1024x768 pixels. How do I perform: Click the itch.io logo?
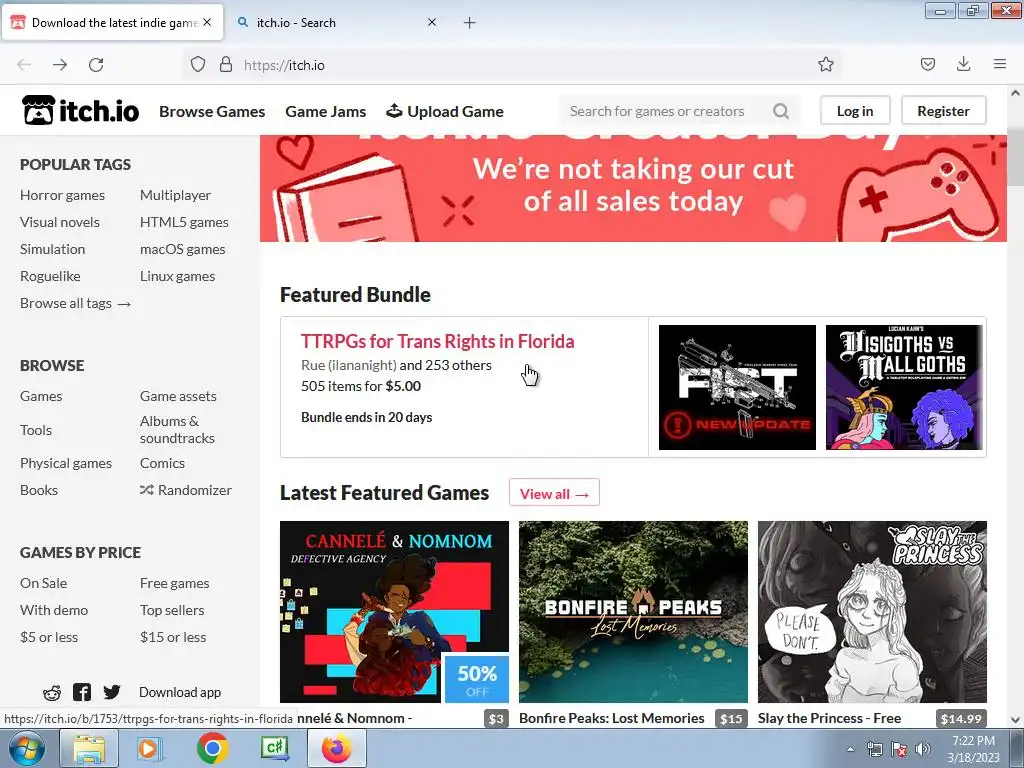(80, 110)
